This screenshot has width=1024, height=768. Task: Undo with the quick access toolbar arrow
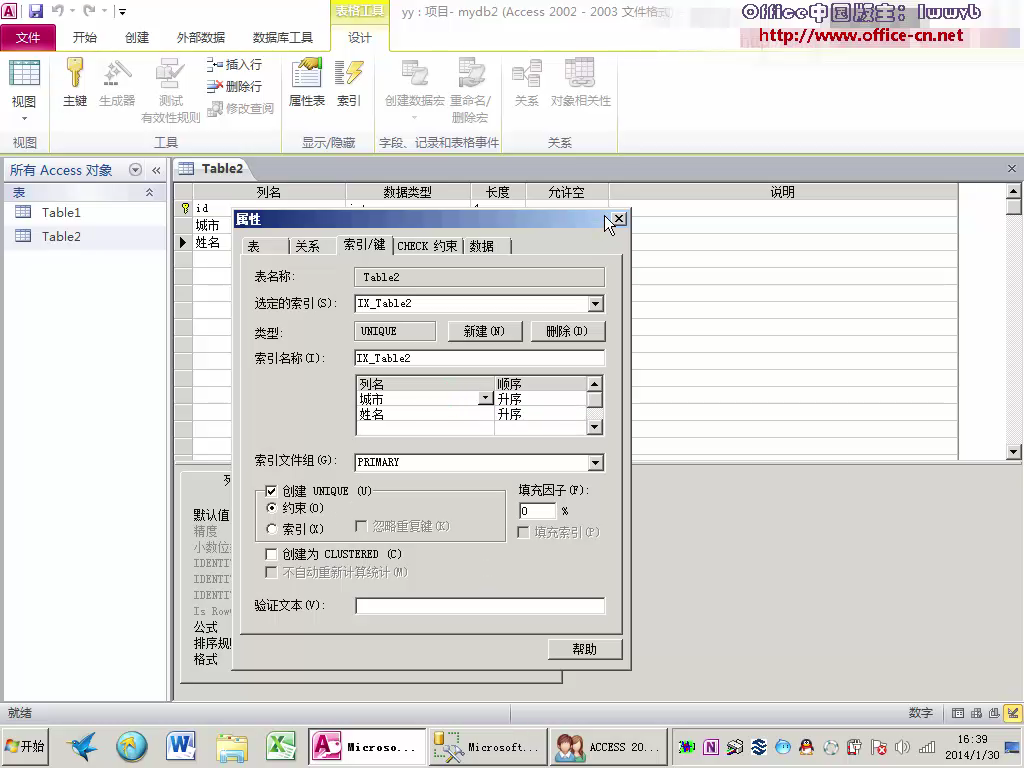pos(58,11)
